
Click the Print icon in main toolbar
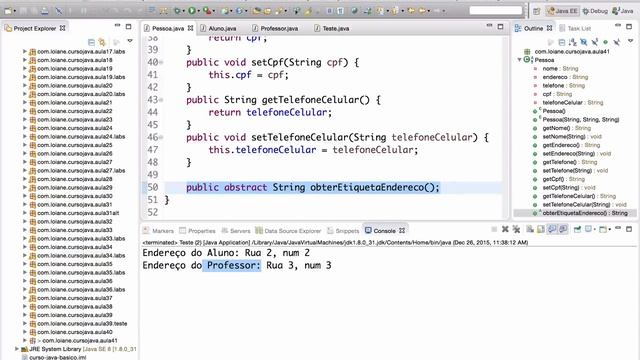[44, 11]
